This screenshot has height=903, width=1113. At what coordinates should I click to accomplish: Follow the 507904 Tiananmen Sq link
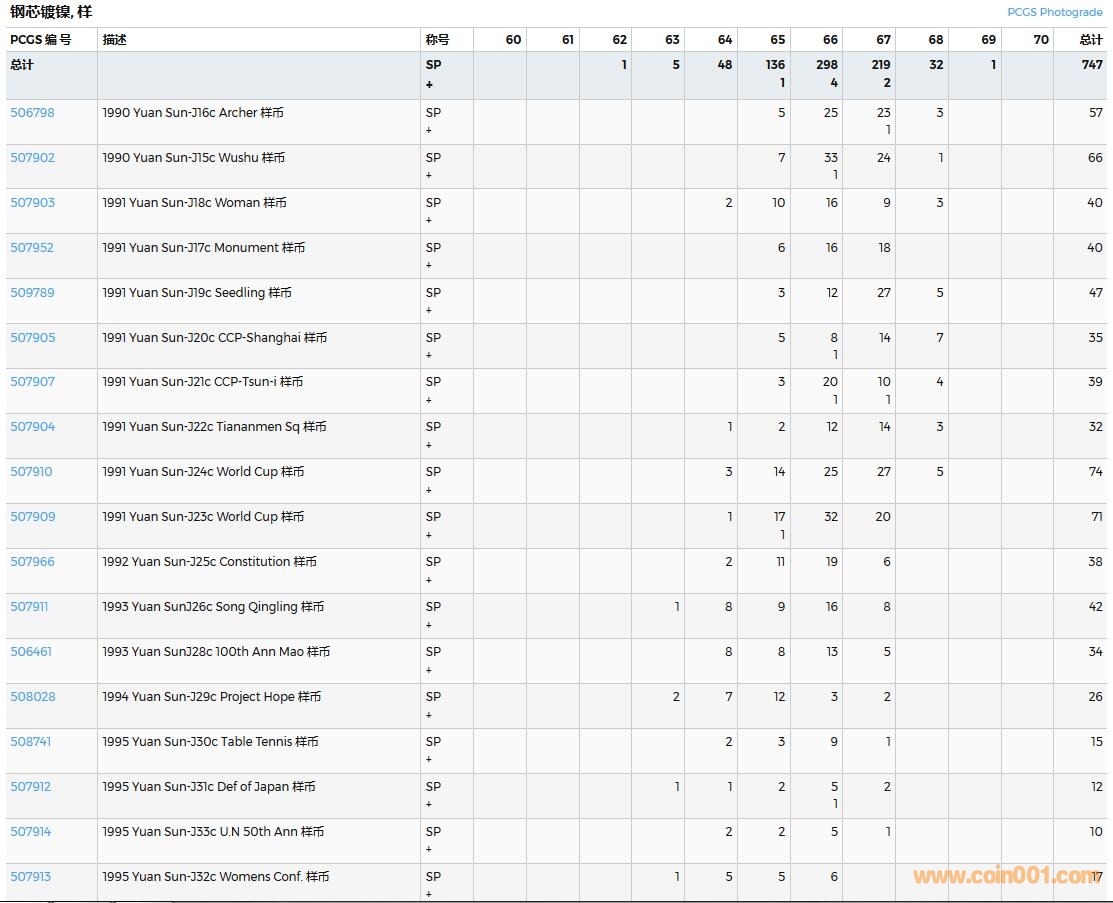click(x=33, y=427)
